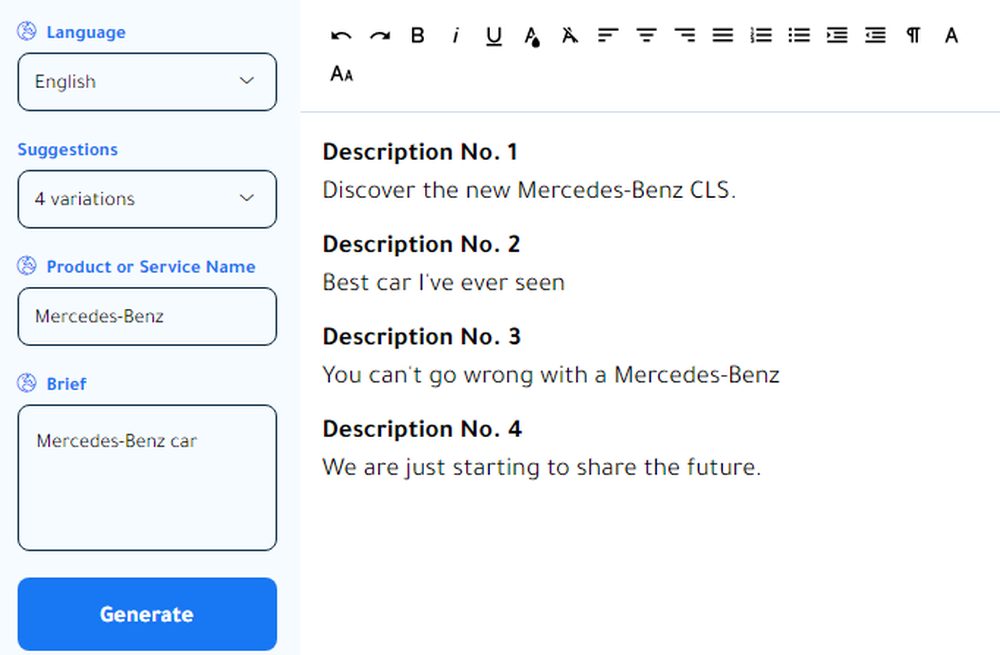Open the Language dropdown set to English

point(147,82)
